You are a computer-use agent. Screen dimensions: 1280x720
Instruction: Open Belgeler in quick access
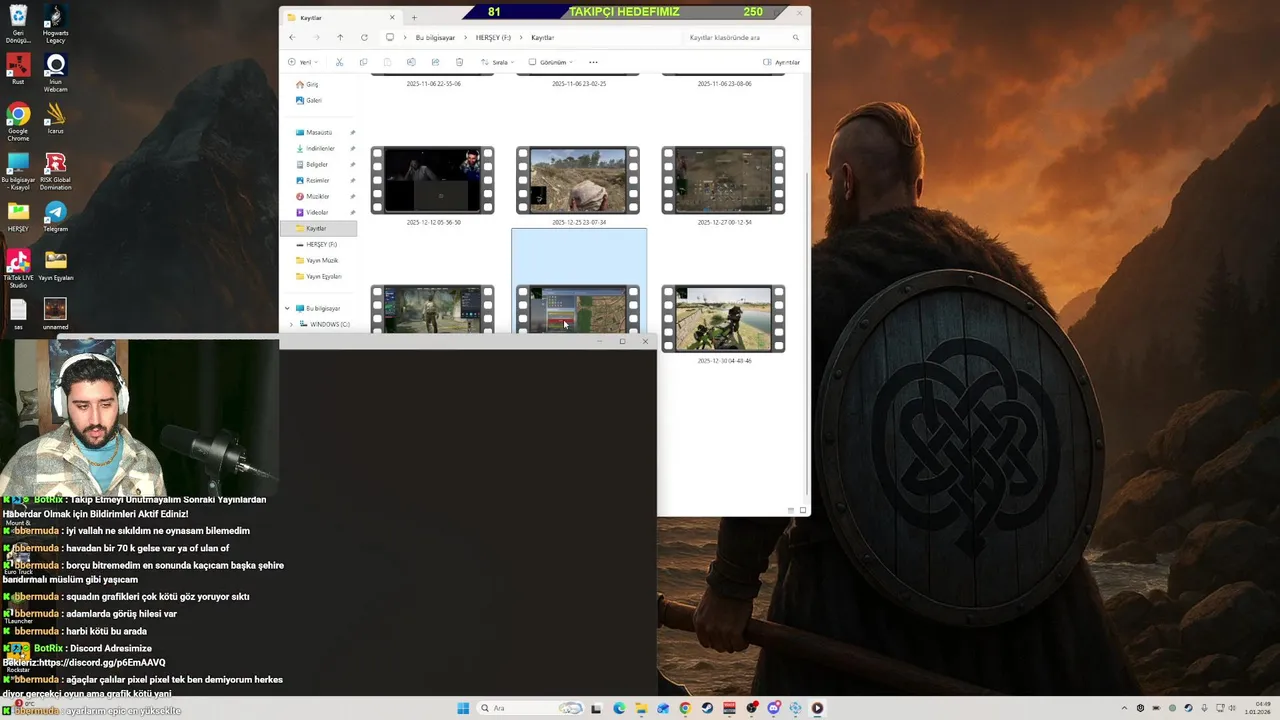[317, 164]
